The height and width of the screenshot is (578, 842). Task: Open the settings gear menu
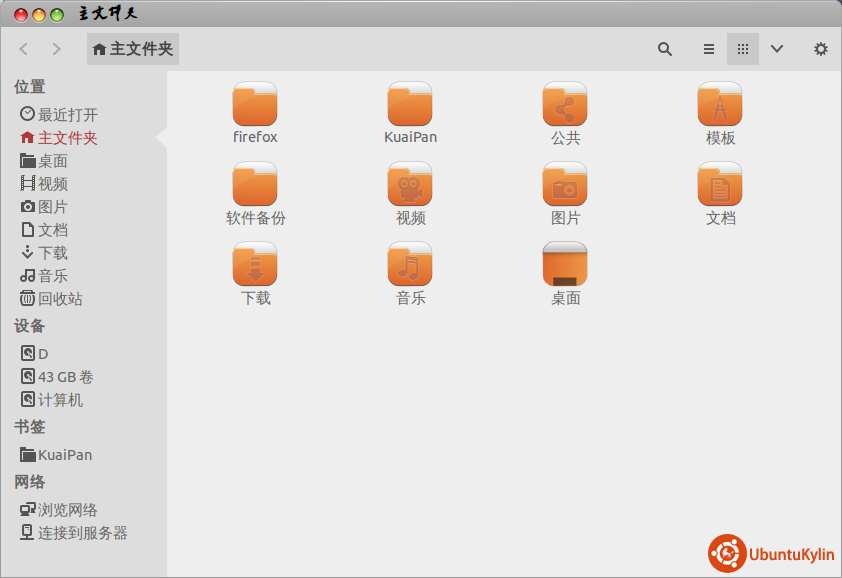820,49
